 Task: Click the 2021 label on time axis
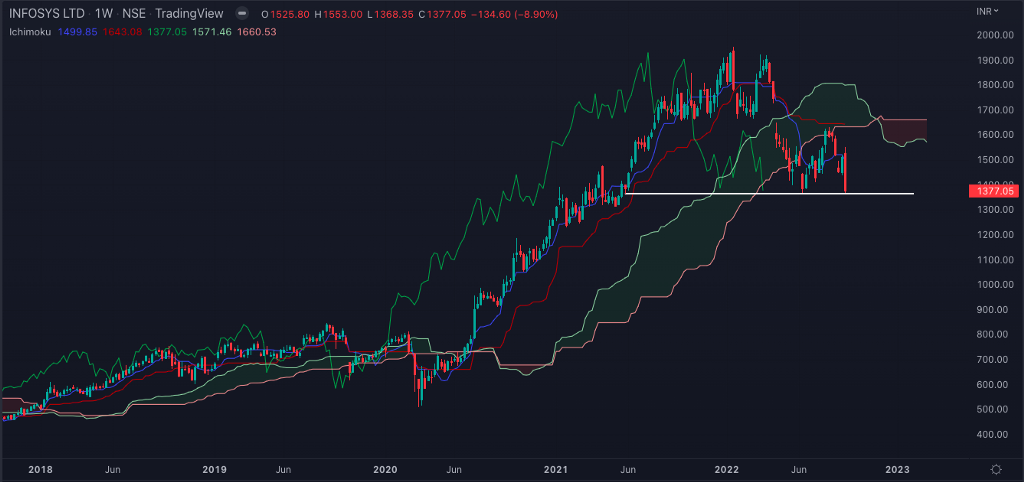click(556, 470)
